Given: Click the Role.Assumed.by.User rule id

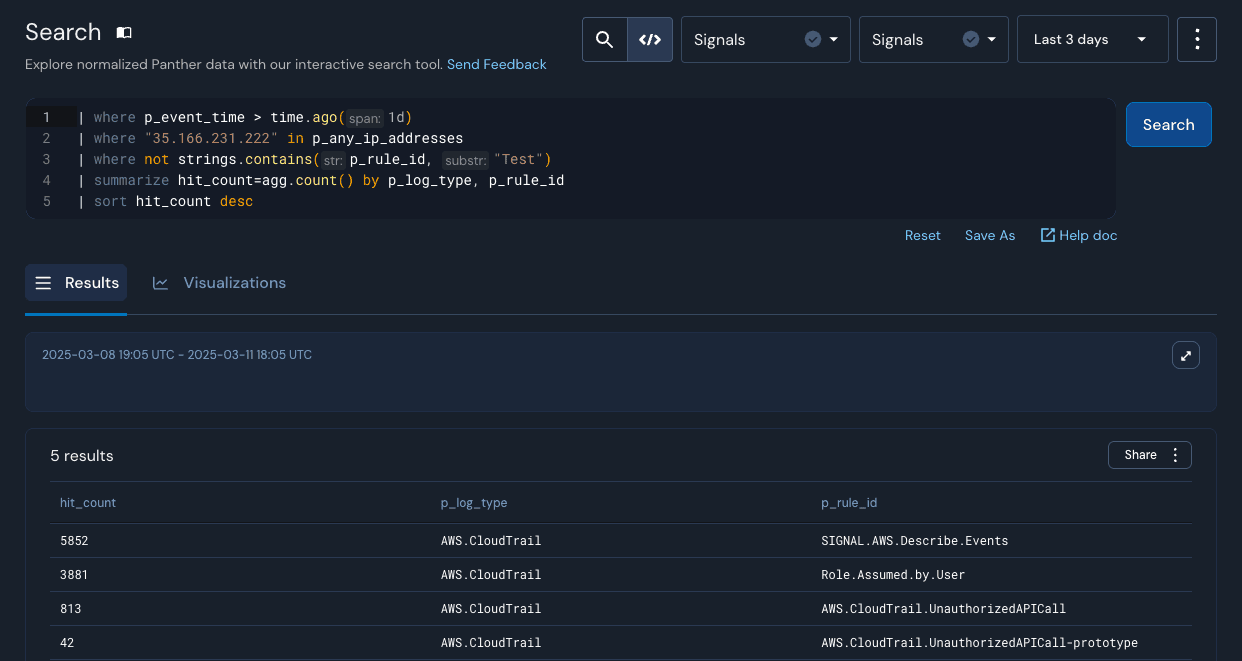Looking at the screenshot, I should pos(893,575).
